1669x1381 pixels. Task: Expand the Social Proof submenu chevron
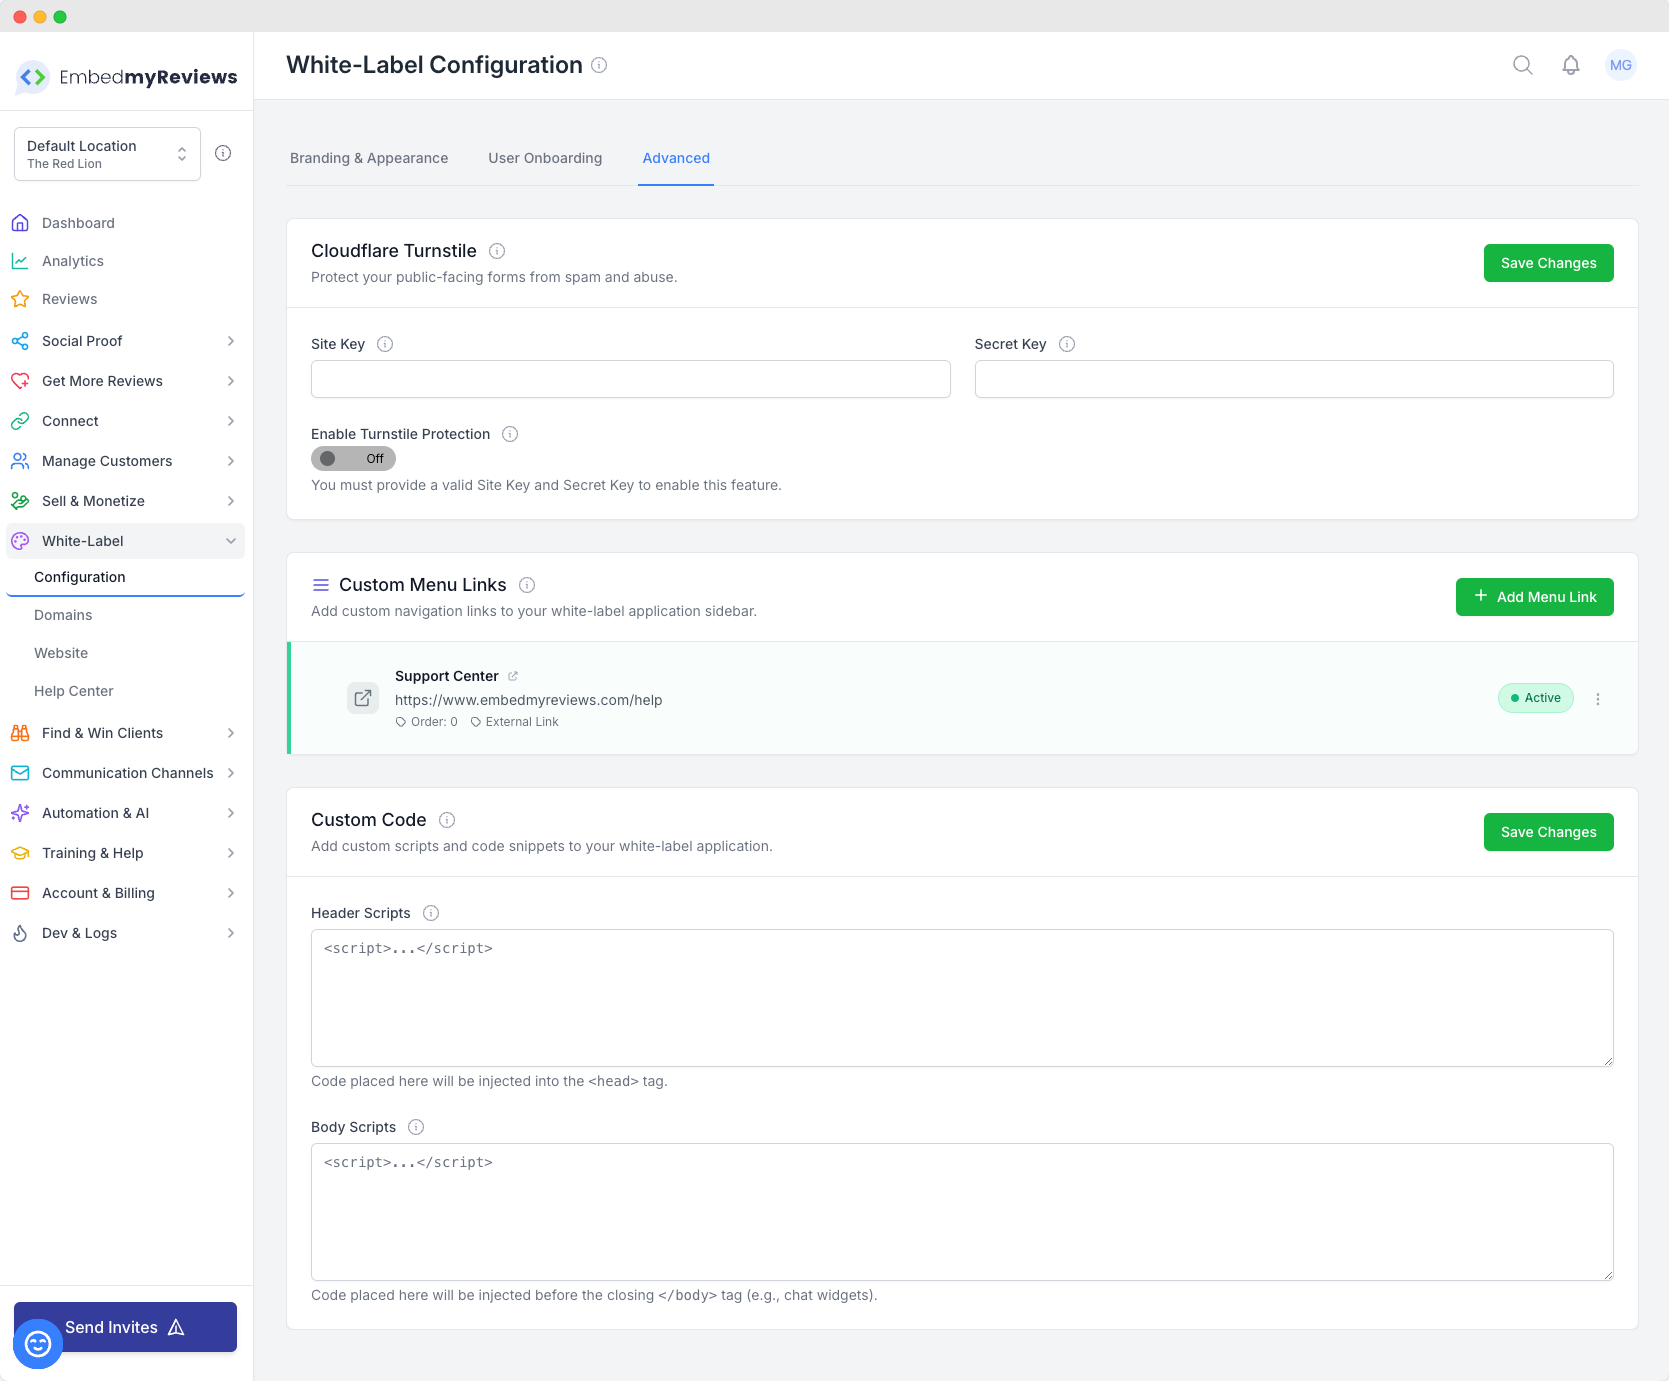point(231,341)
